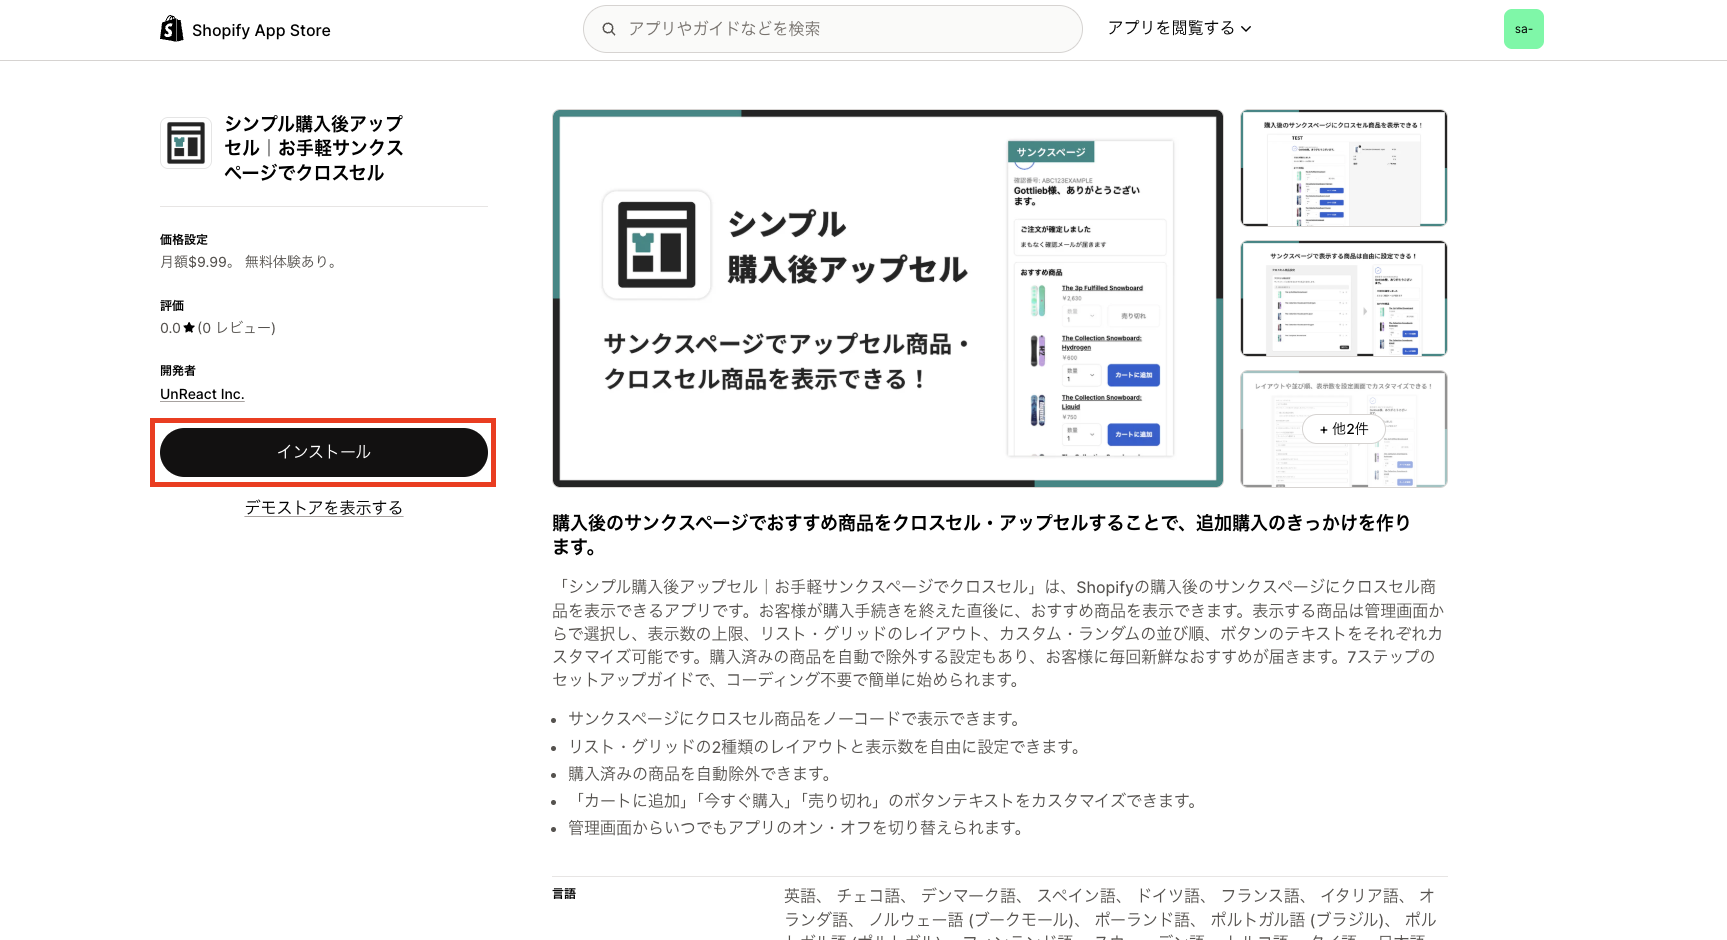Click the (0 レビュー) review count

pyautogui.click(x=236, y=328)
